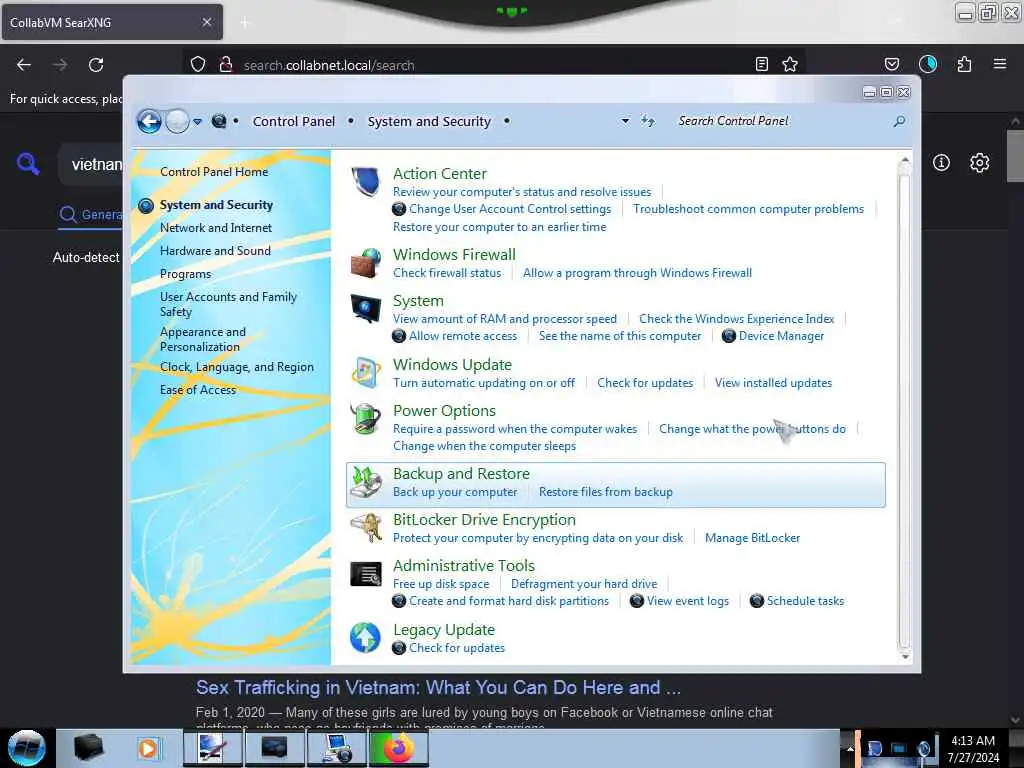Select User Accounts and Family Safety

[228, 304]
